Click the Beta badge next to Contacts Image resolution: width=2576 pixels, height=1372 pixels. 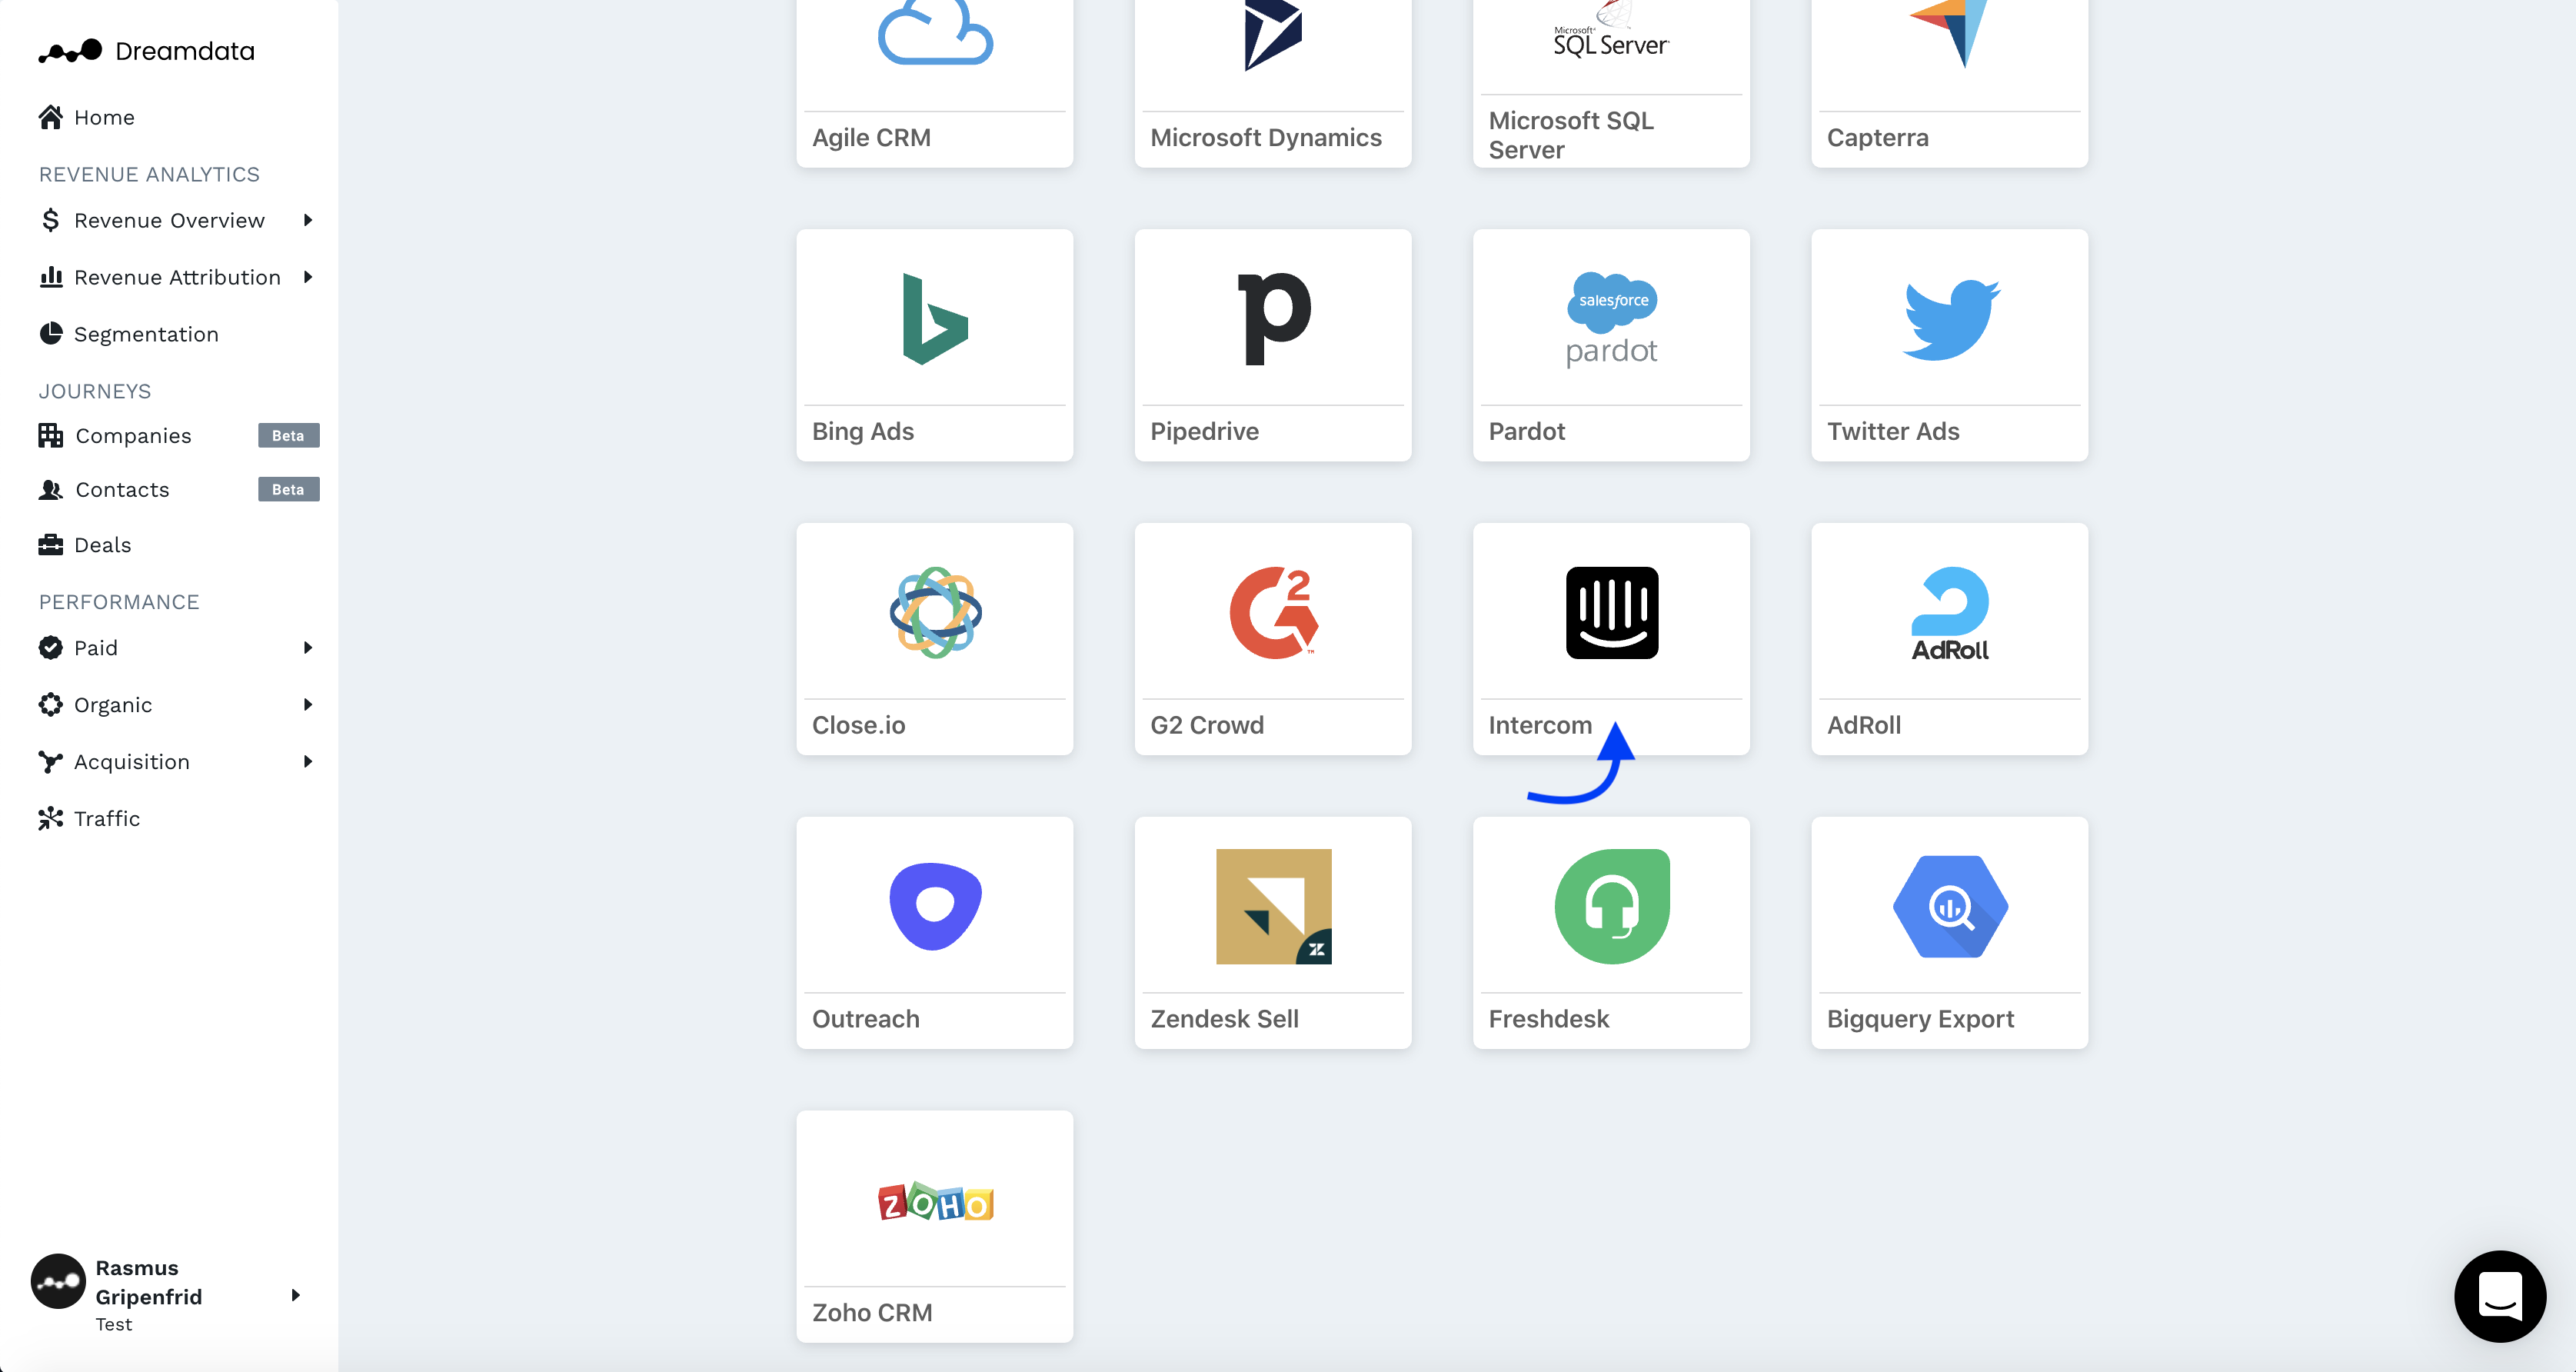pos(288,489)
